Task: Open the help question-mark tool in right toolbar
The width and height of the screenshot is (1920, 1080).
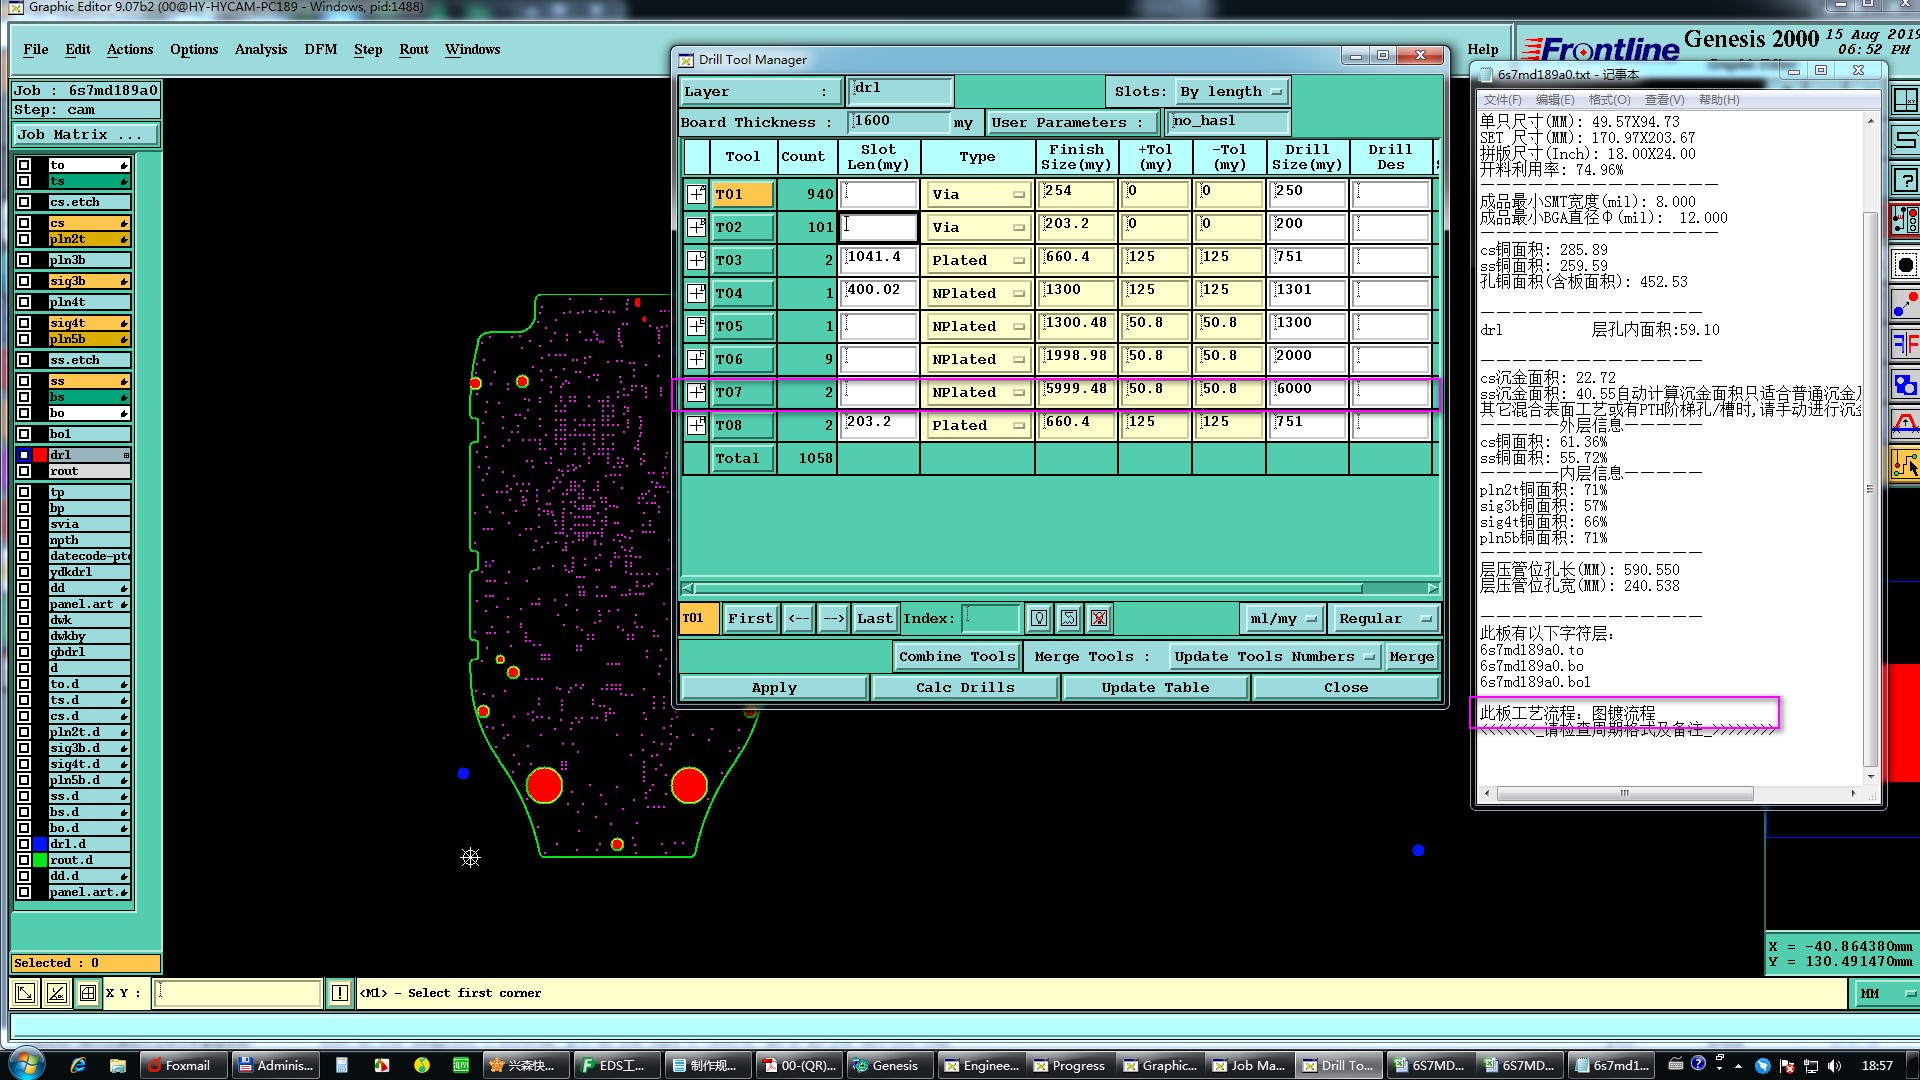Action: tap(1906, 180)
